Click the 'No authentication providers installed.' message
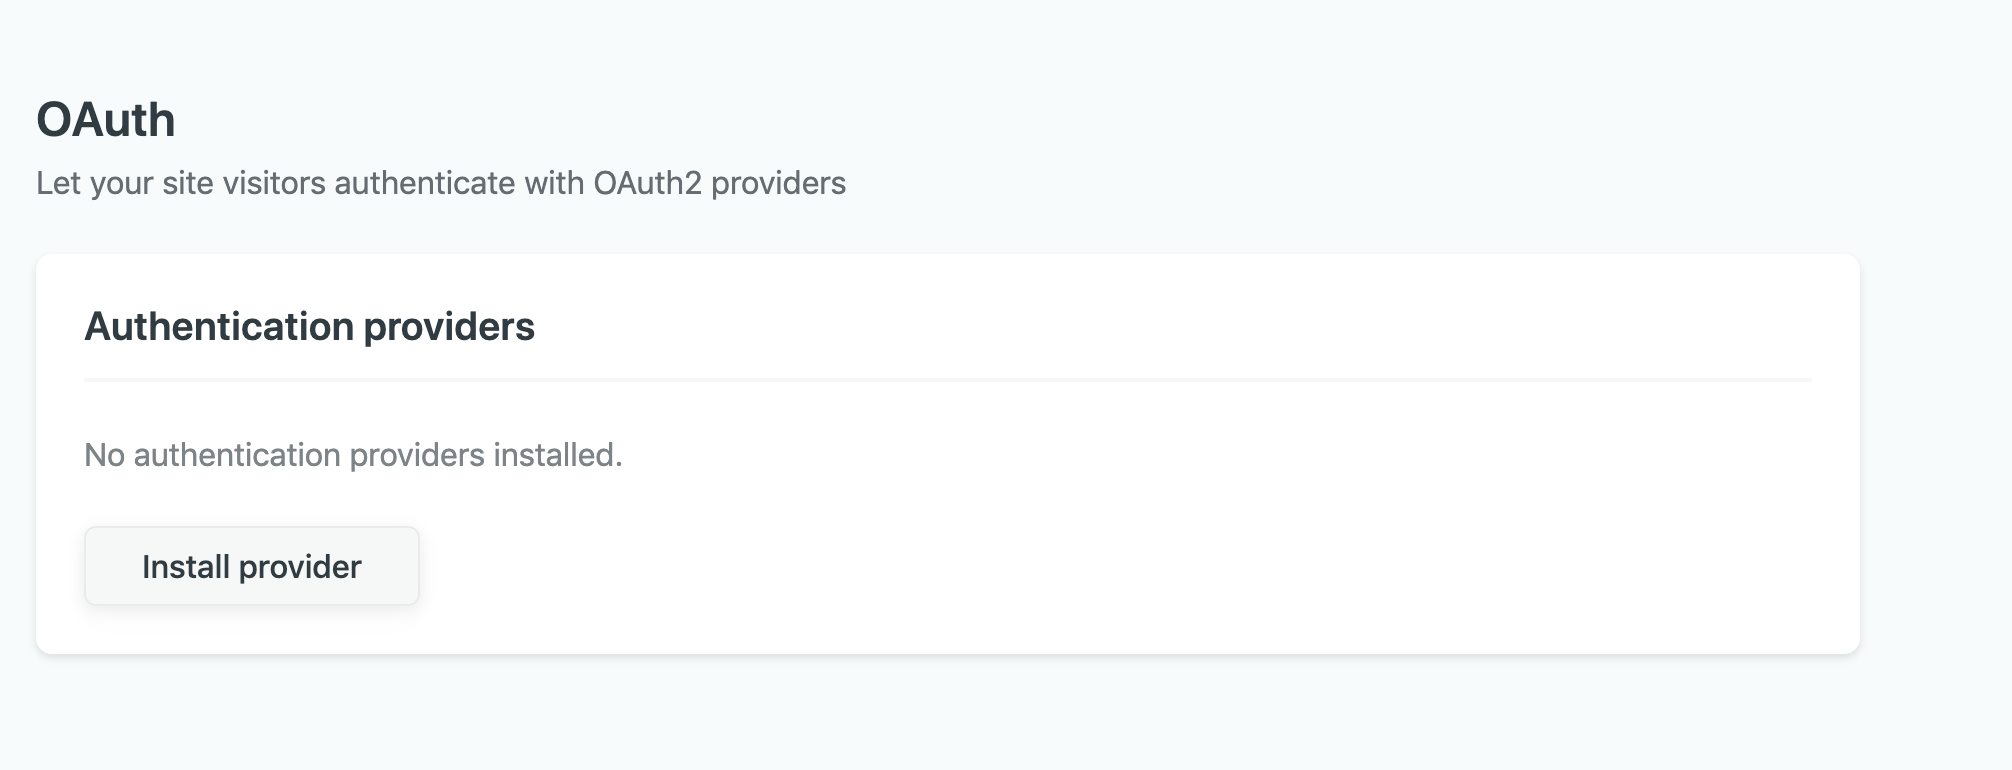Image resolution: width=2012 pixels, height=770 pixels. click(353, 455)
